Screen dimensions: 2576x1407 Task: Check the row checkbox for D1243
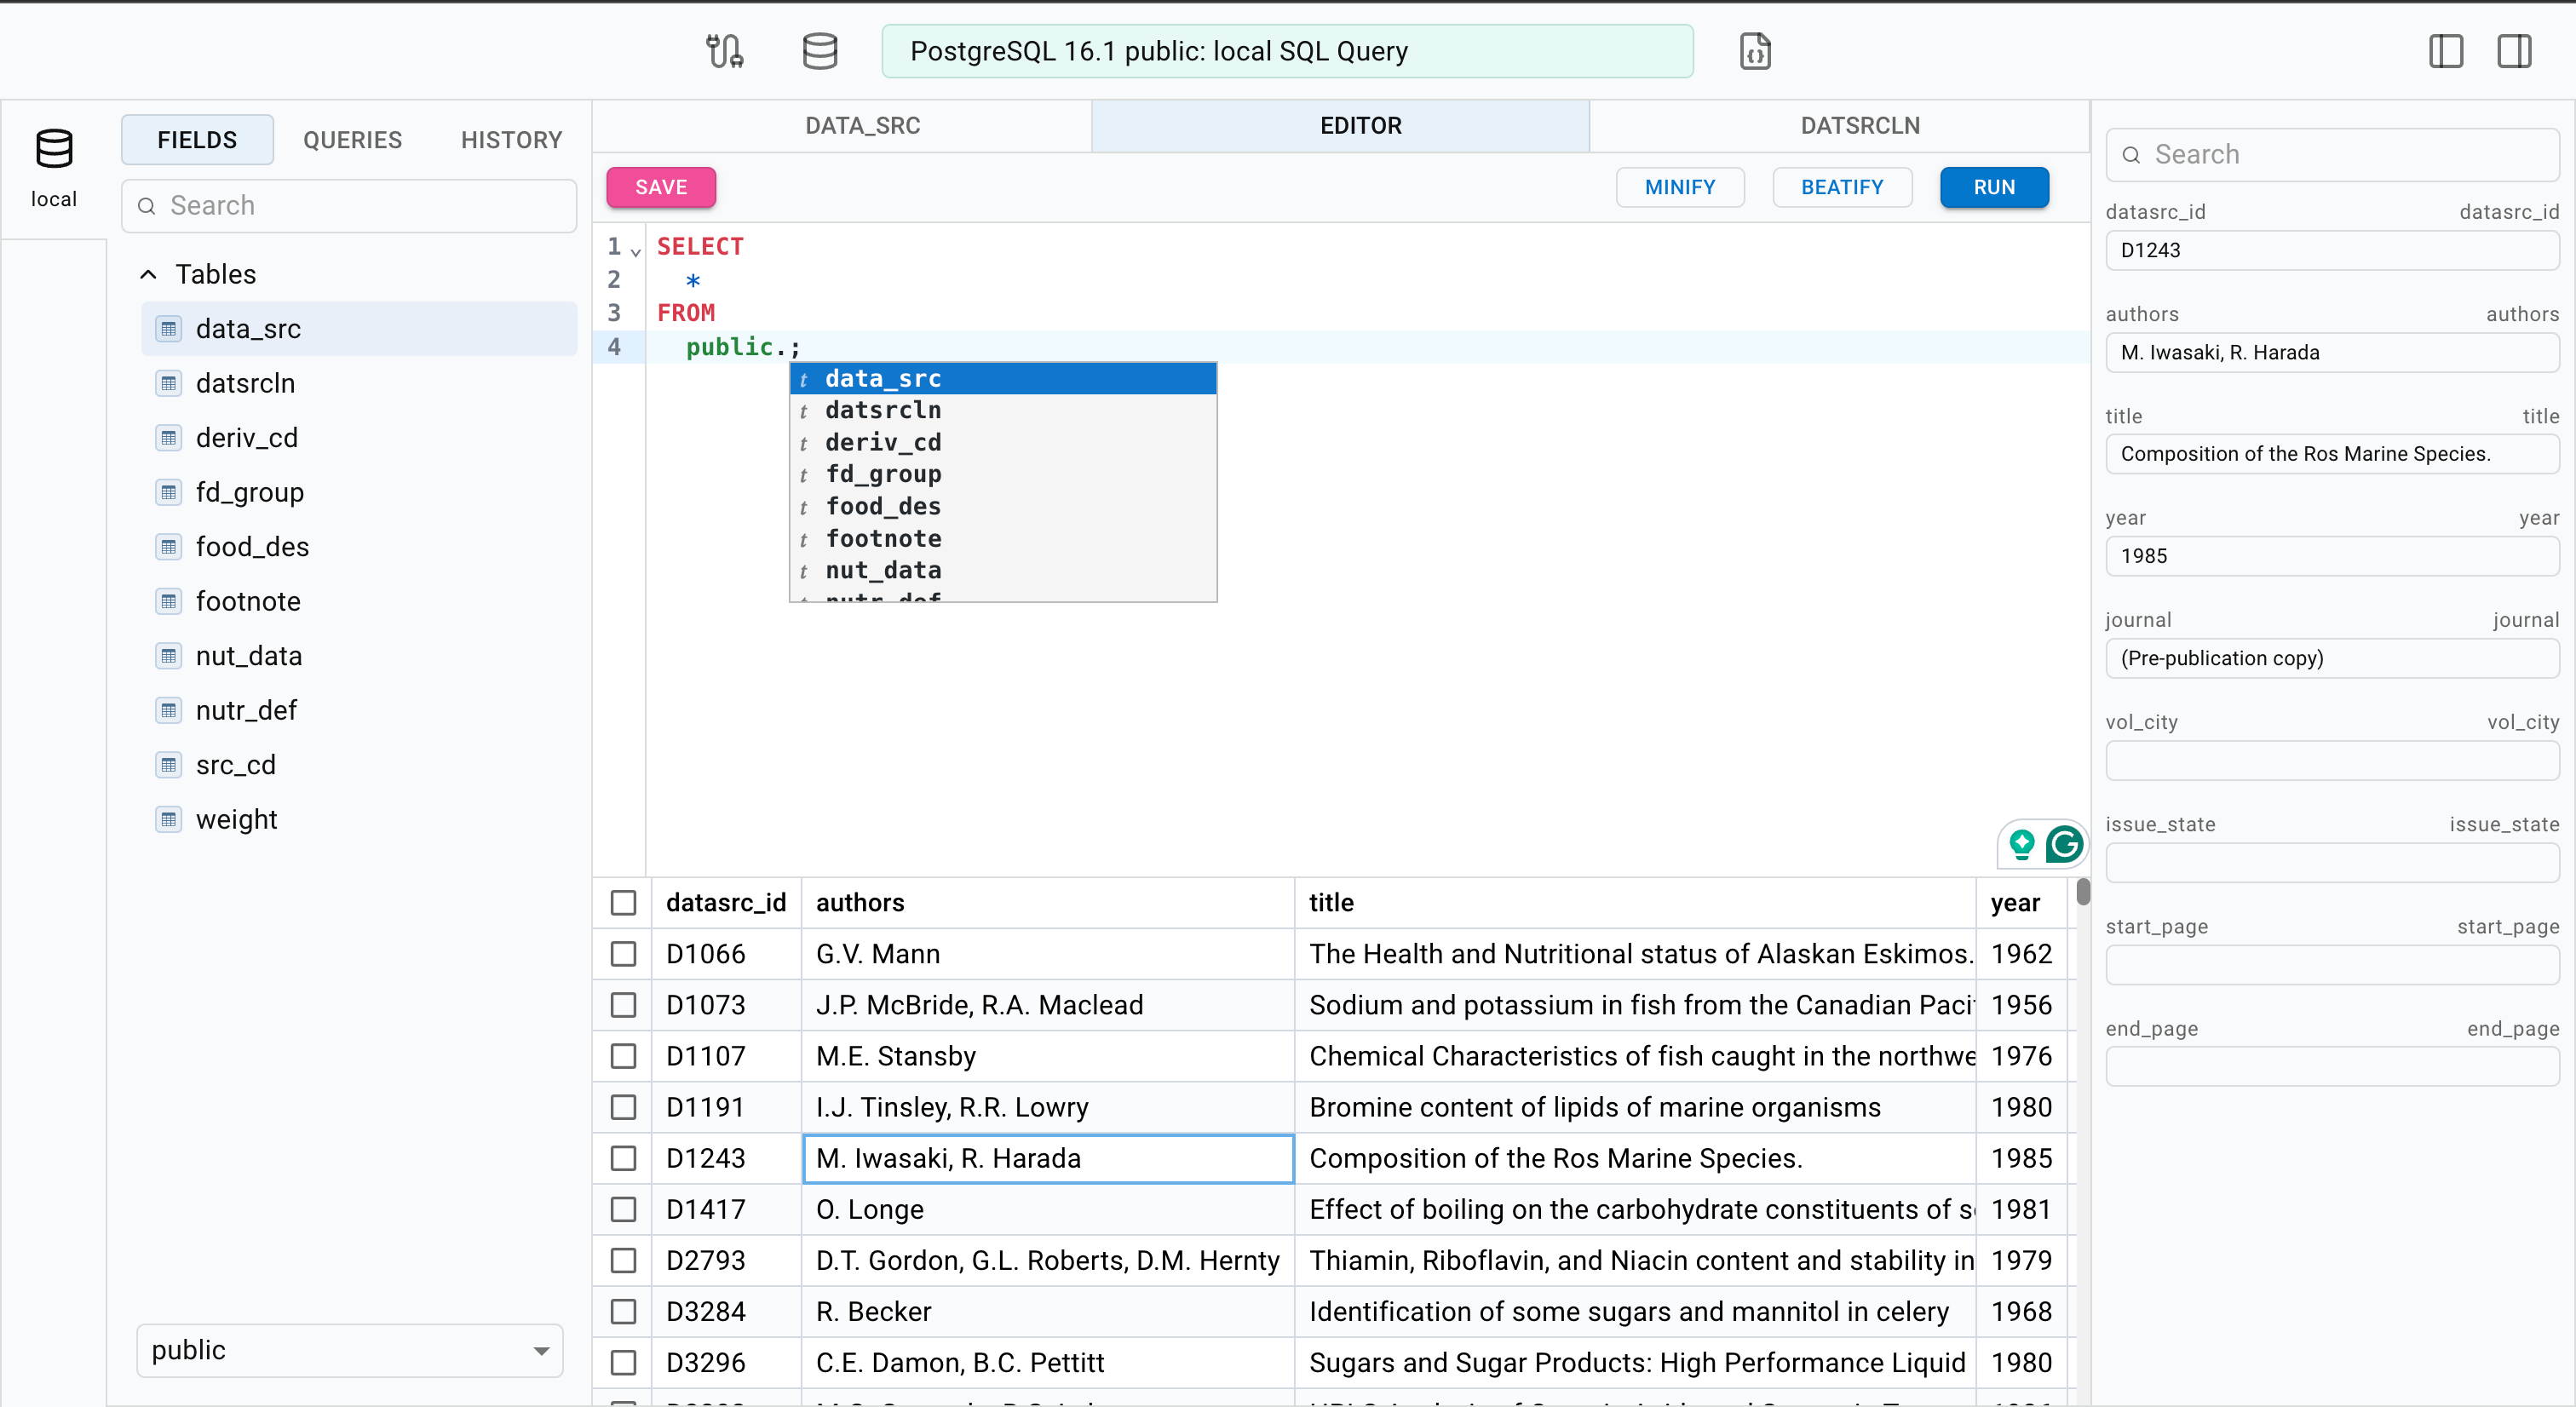click(x=623, y=1158)
